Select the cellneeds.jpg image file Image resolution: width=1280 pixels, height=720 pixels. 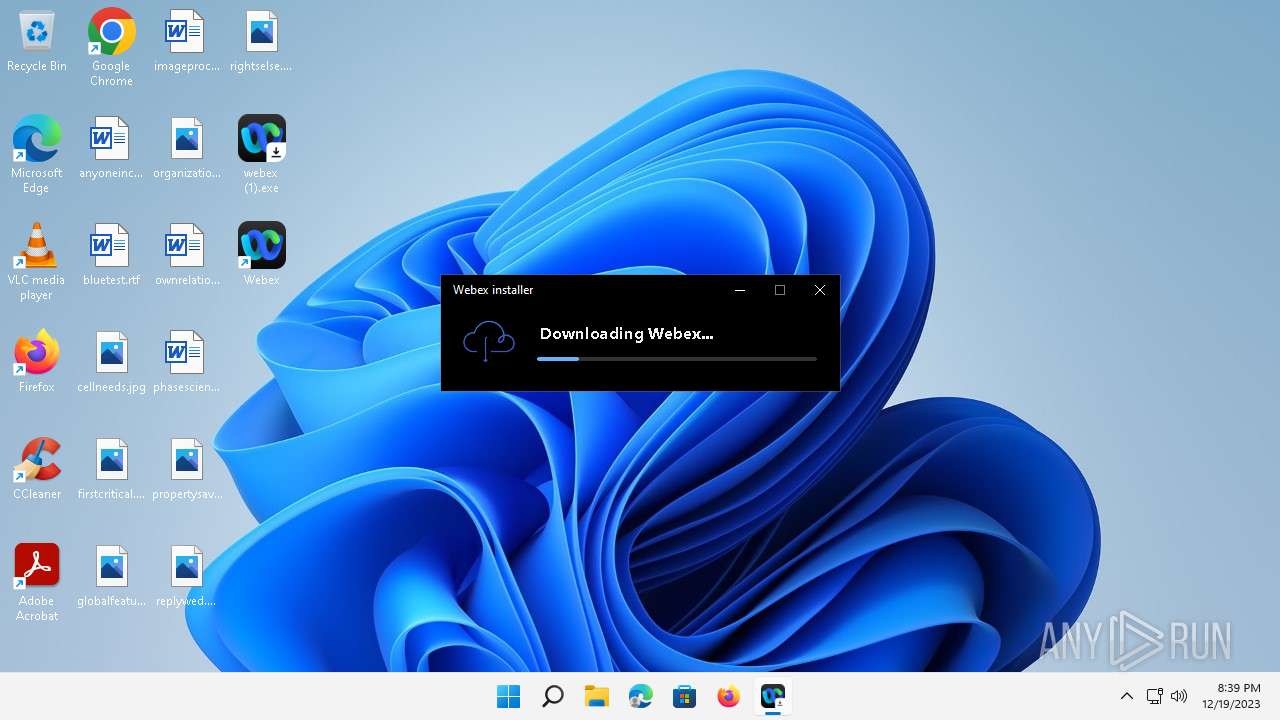111,364
